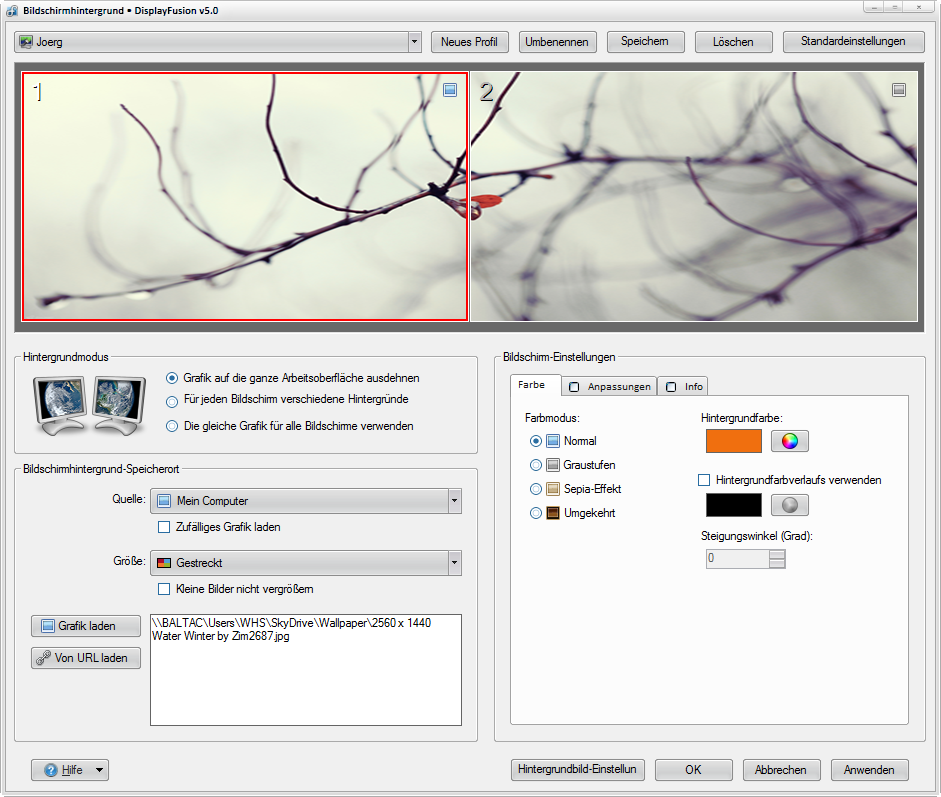
Task: Click Umbenennen button
Action: tap(557, 42)
